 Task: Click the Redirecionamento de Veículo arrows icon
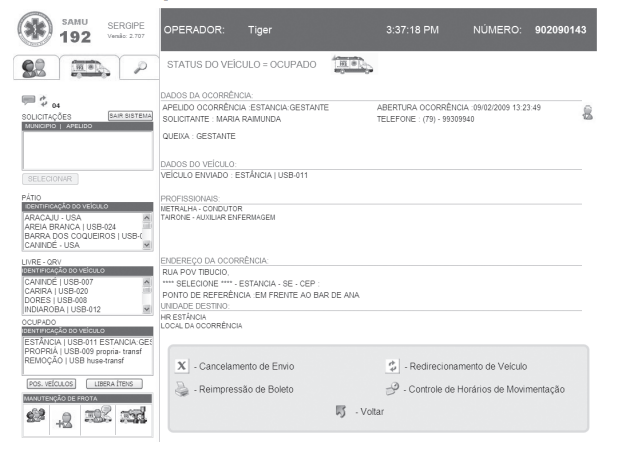(x=392, y=367)
